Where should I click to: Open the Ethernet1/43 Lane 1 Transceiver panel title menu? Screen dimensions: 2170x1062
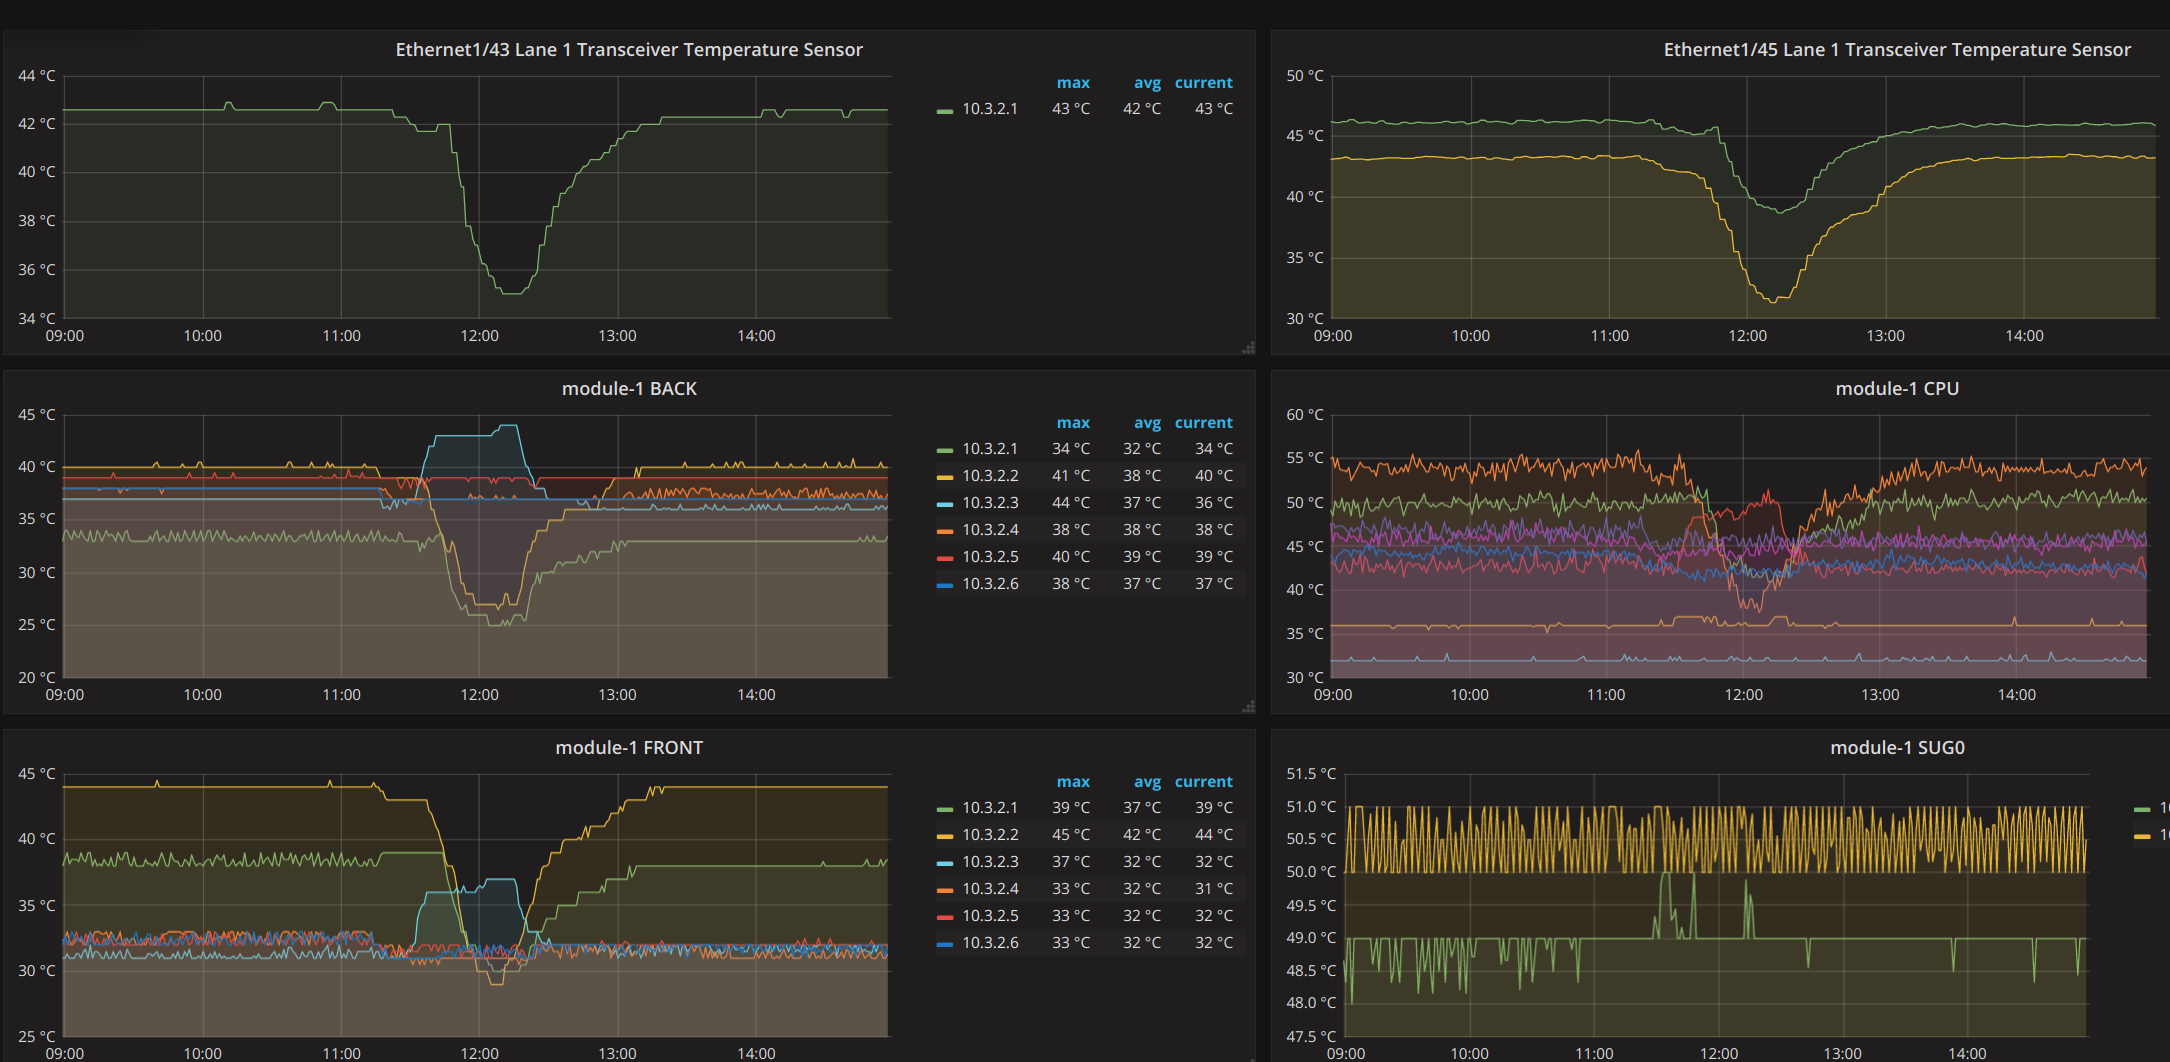629,50
